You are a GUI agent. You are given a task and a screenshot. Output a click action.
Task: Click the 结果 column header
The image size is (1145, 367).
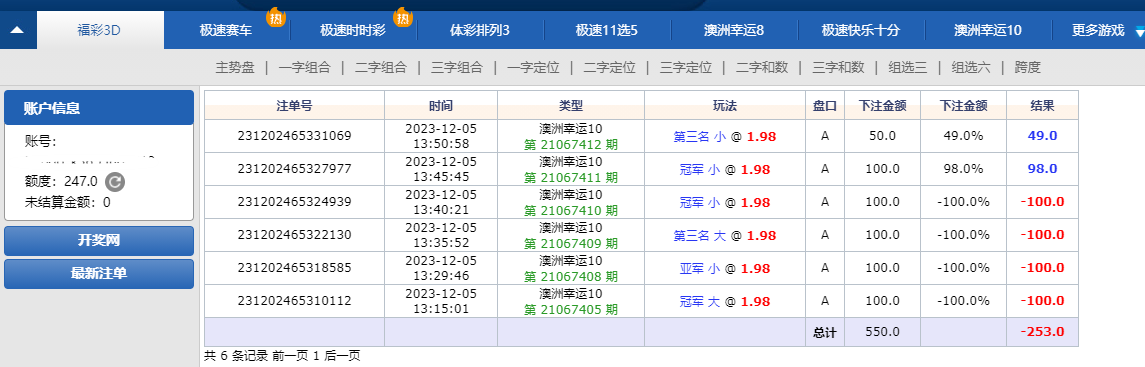(x=1042, y=106)
